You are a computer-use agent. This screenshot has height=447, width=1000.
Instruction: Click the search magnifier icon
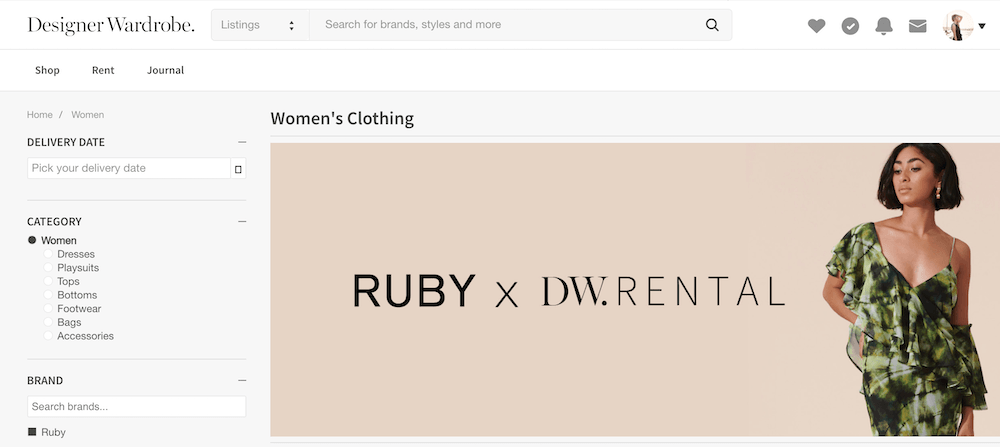tap(712, 25)
